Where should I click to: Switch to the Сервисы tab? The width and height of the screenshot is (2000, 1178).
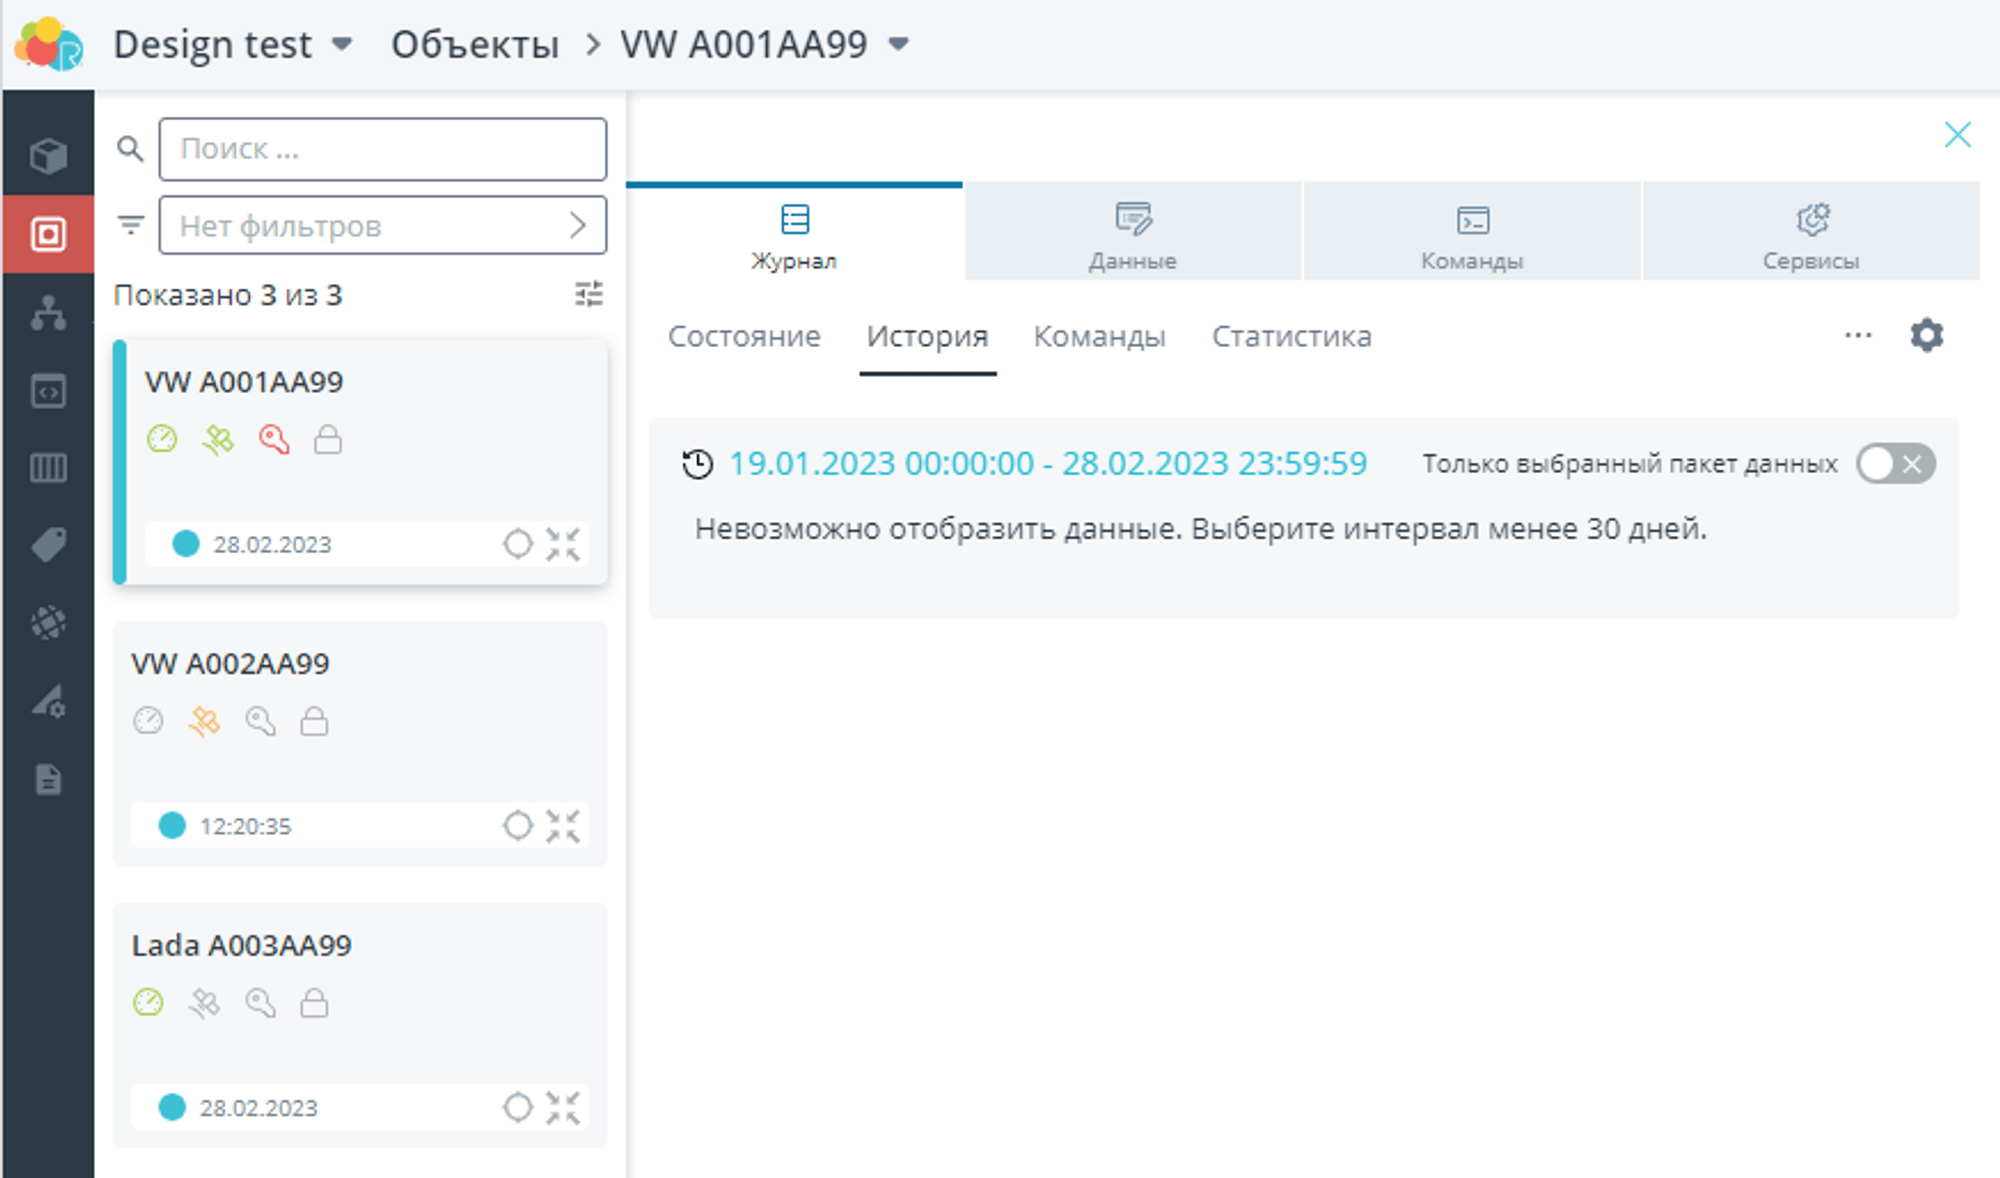tap(1811, 233)
